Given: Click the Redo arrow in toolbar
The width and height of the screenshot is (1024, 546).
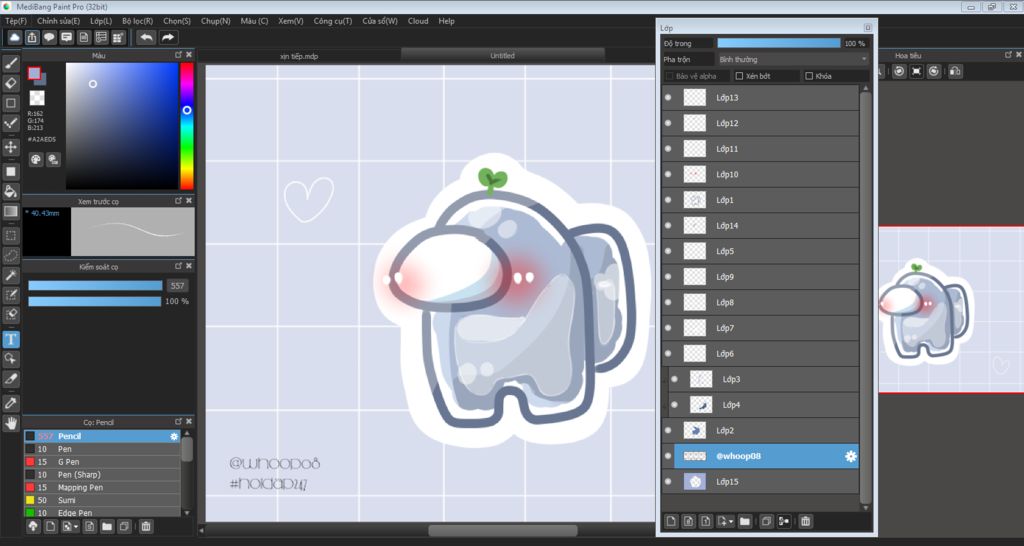Looking at the screenshot, I should pos(168,37).
